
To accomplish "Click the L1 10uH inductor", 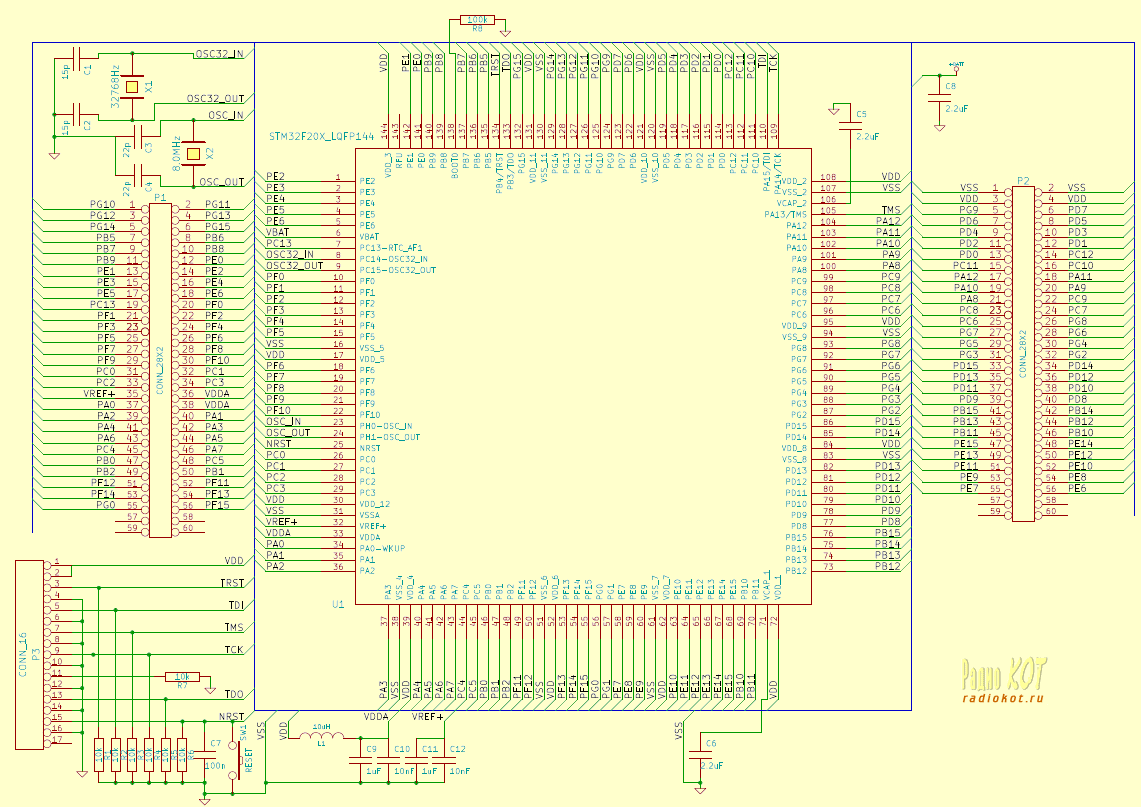I will [319, 735].
